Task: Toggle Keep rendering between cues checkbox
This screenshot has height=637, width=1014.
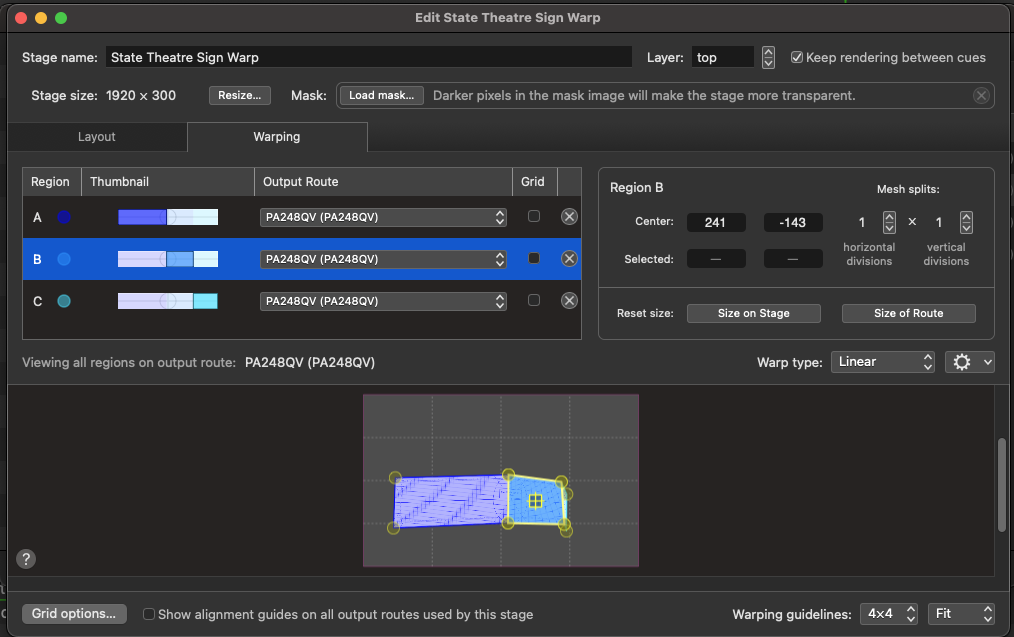Action: [x=797, y=58]
